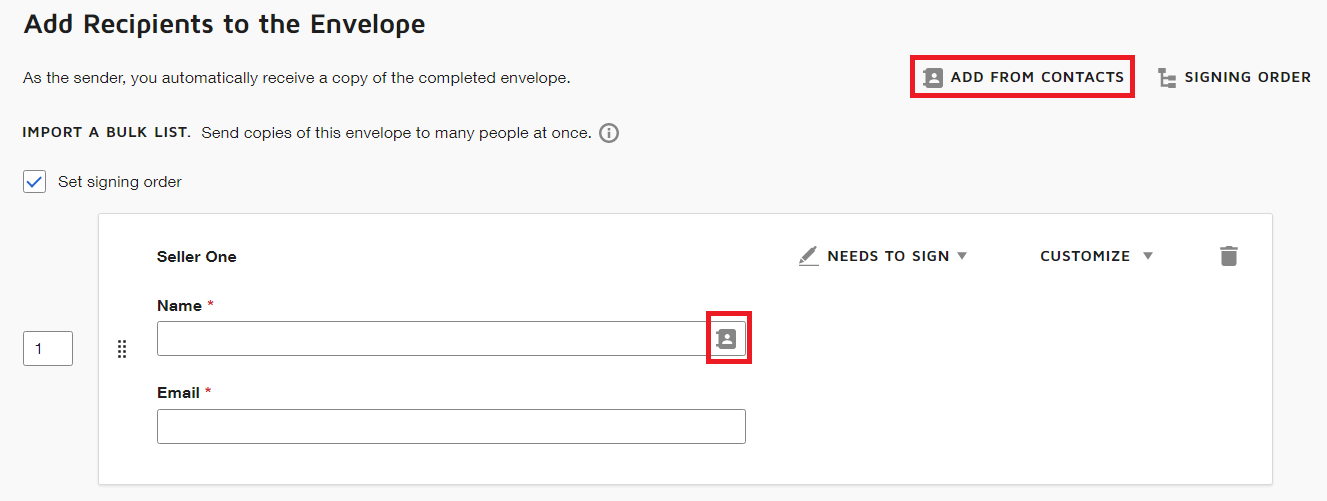
Task: Uncheck the Set signing order checkbox
Action: (x=35, y=182)
